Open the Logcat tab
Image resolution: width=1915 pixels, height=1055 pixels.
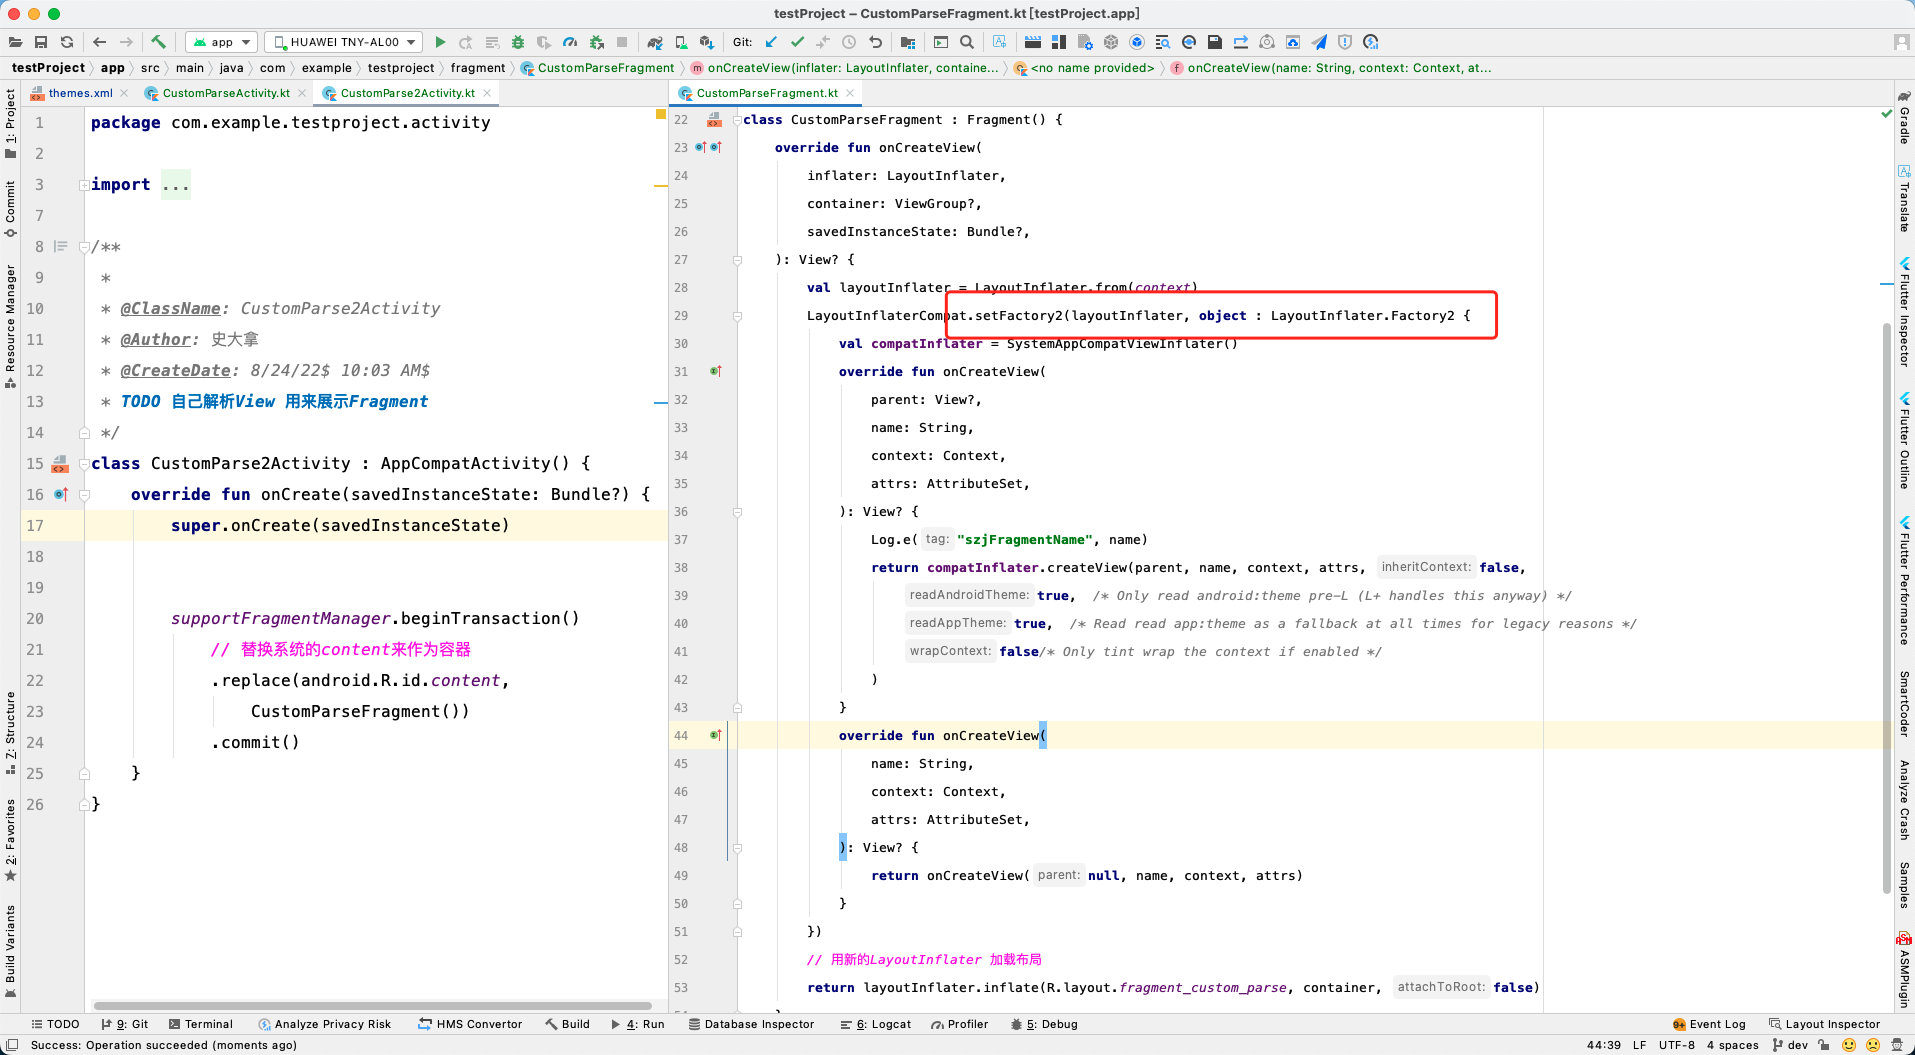[875, 1024]
